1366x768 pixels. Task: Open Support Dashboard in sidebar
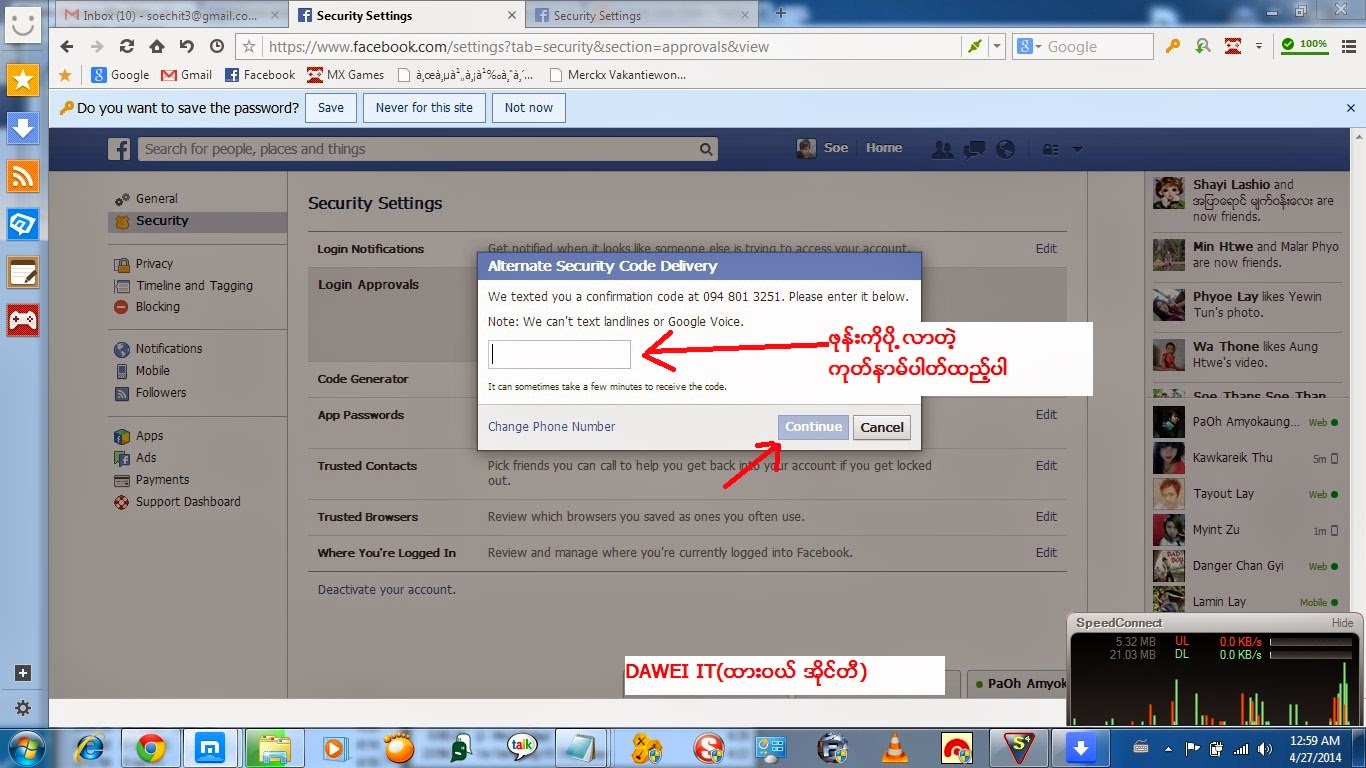click(x=188, y=501)
